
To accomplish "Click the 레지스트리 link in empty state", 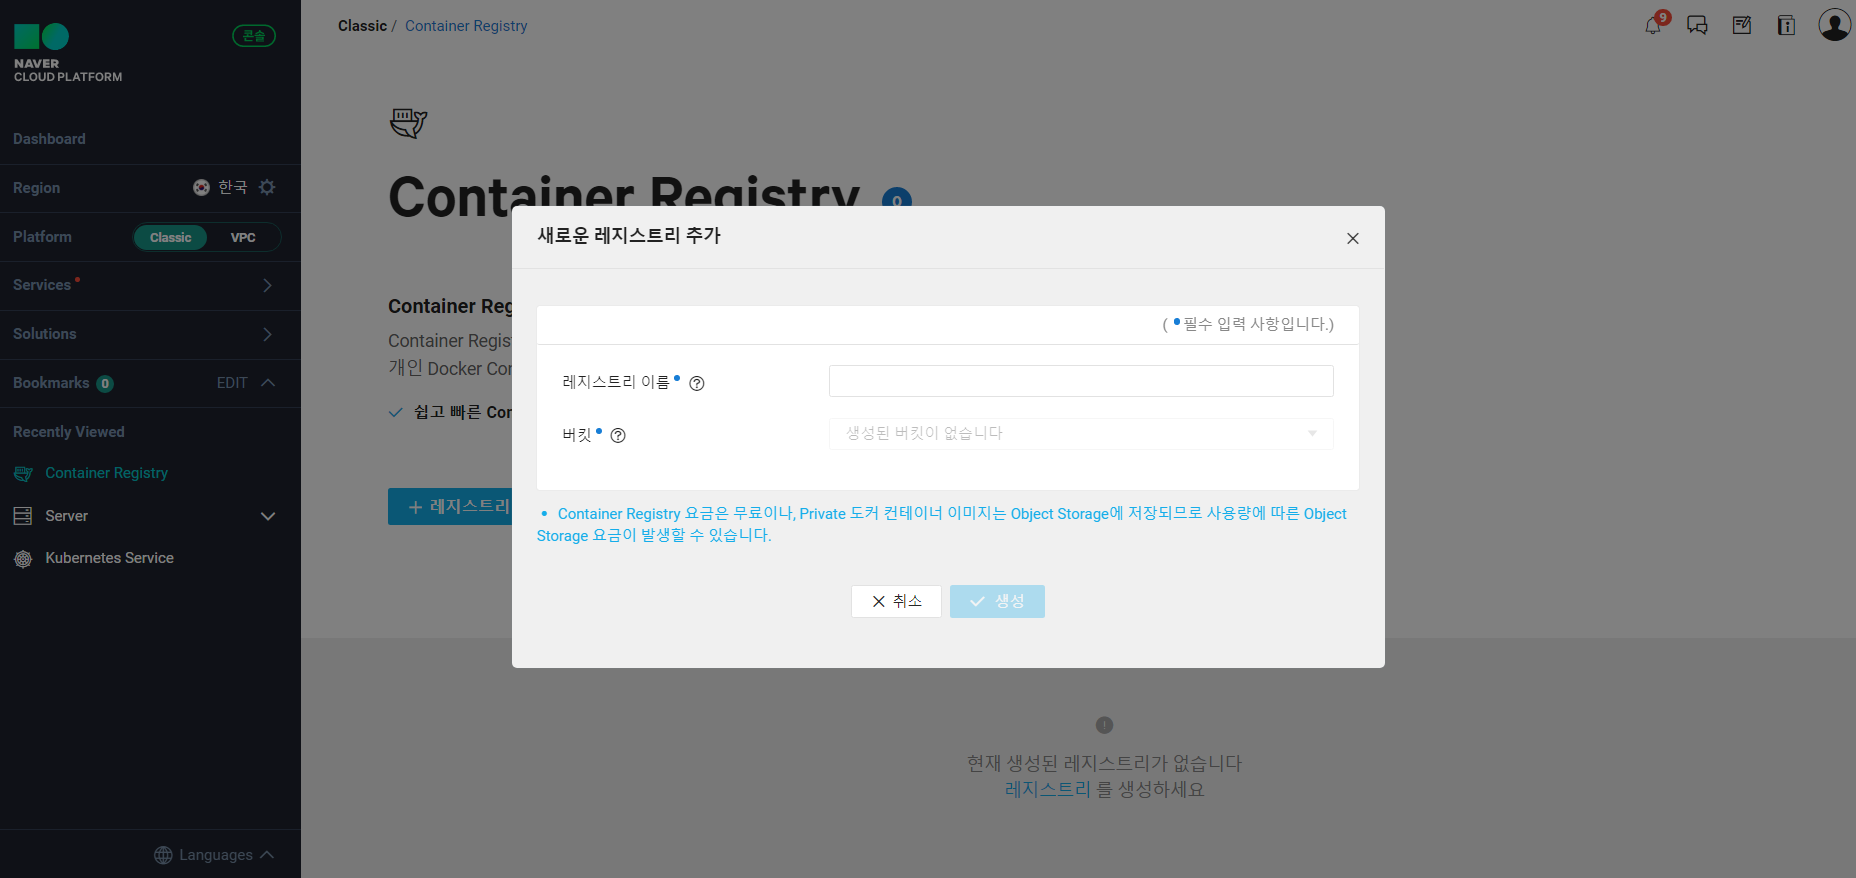I will click(x=1048, y=789).
